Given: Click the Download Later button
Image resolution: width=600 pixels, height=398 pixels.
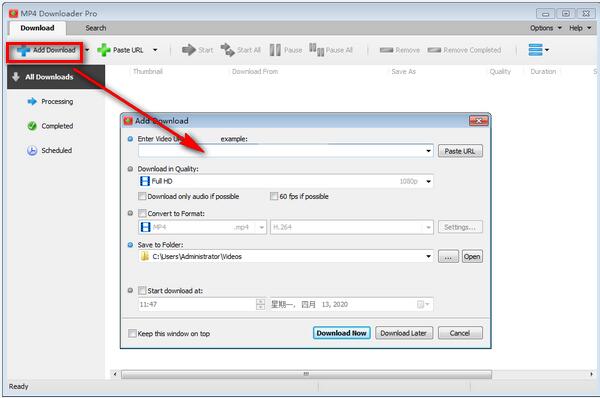Looking at the screenshot, I should click(x=403, y=333).
